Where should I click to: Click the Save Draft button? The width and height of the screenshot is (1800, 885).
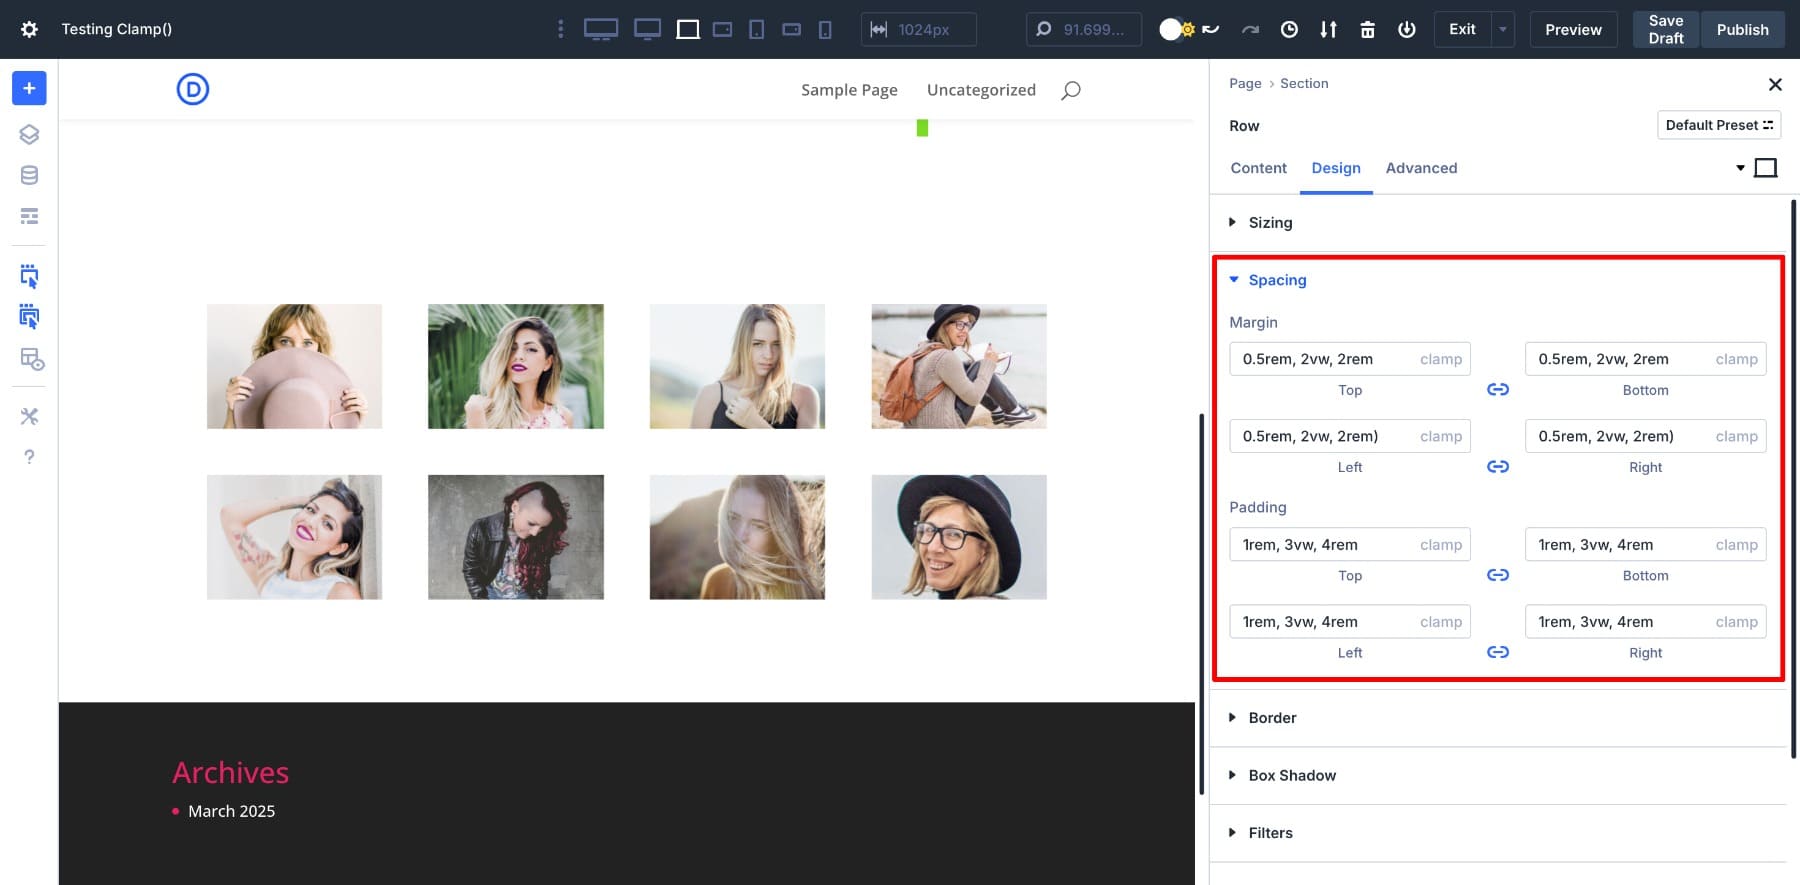[1665, 29]
